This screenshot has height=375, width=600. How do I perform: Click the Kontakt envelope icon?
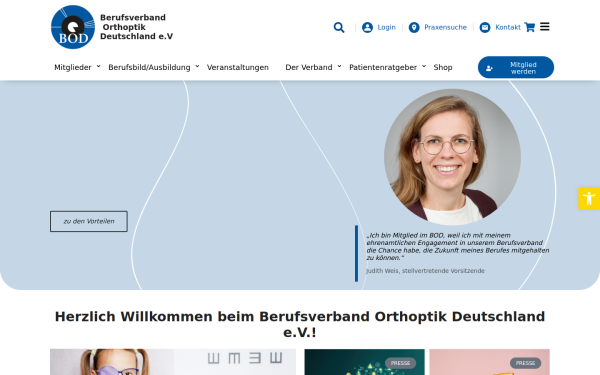tap(485, 28)
